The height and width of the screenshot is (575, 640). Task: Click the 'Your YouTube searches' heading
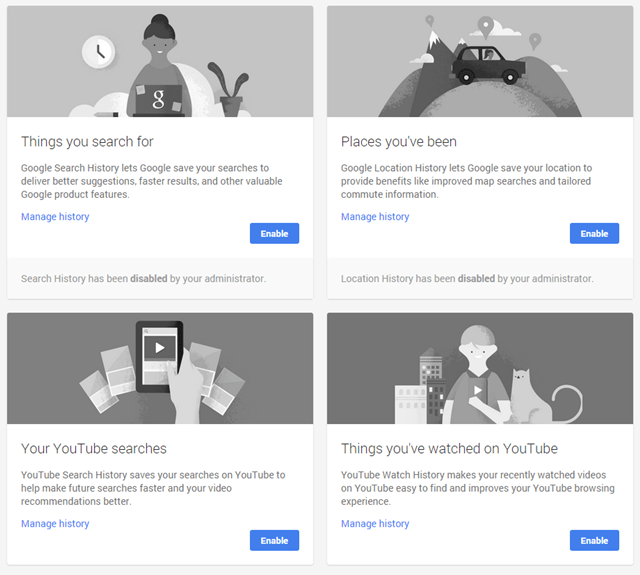click(x=94, y=448)
